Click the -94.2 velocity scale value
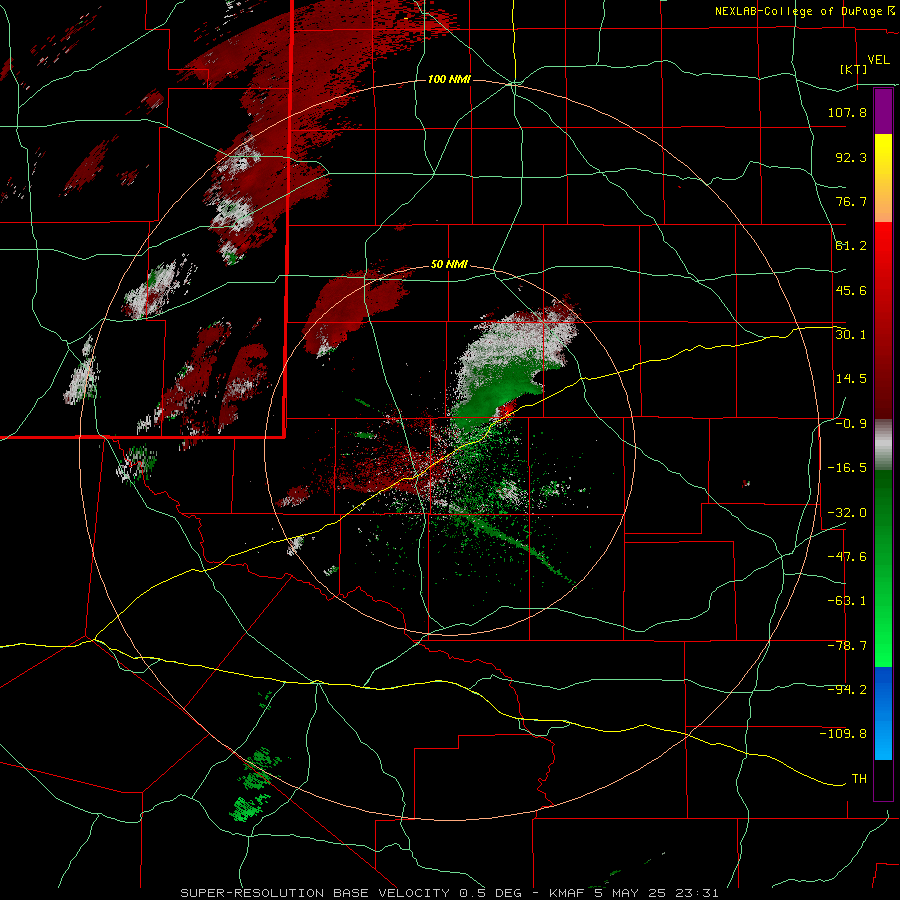This screenshot has width=900, height=900. point(847,690)
